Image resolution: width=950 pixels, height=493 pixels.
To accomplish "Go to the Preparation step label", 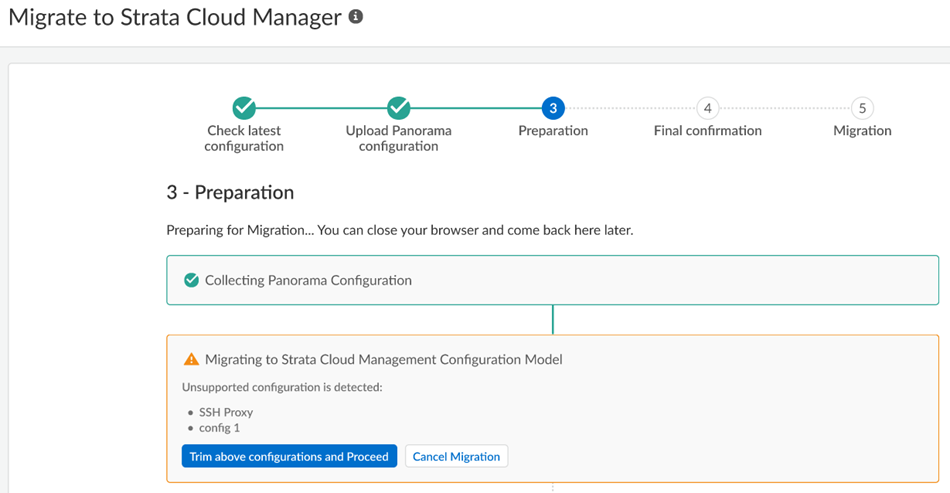I will pos(553,131).
